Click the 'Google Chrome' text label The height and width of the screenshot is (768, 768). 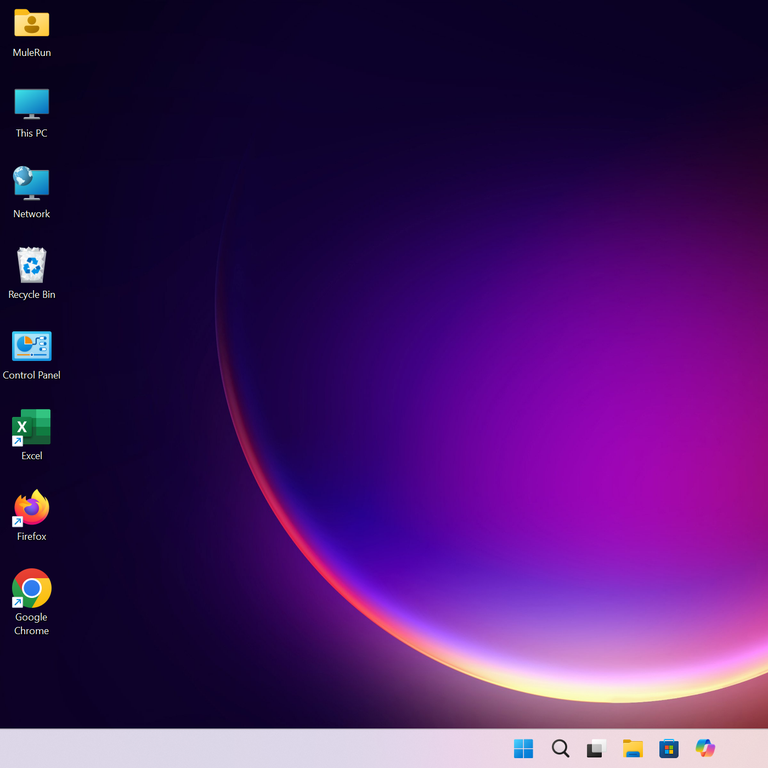[31, 624]
